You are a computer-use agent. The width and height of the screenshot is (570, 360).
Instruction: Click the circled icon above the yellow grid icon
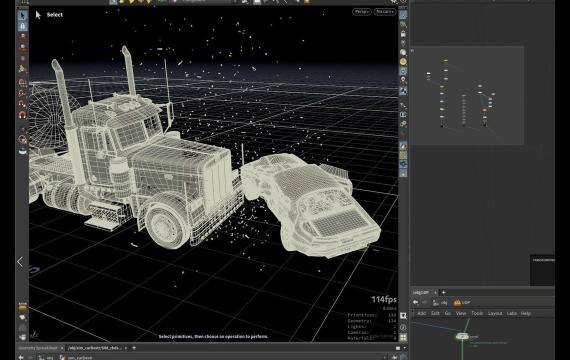(403, 327)
